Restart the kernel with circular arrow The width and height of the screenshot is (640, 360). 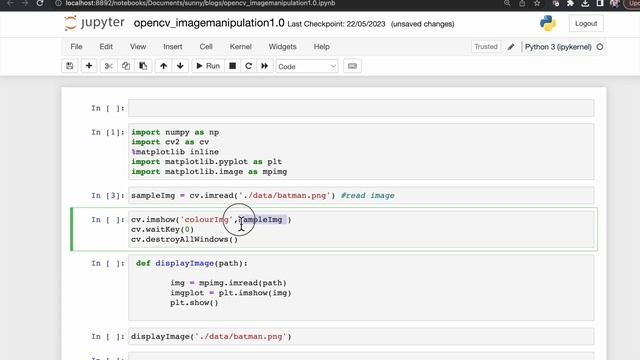pyautogui.click(x=249, y=66)
